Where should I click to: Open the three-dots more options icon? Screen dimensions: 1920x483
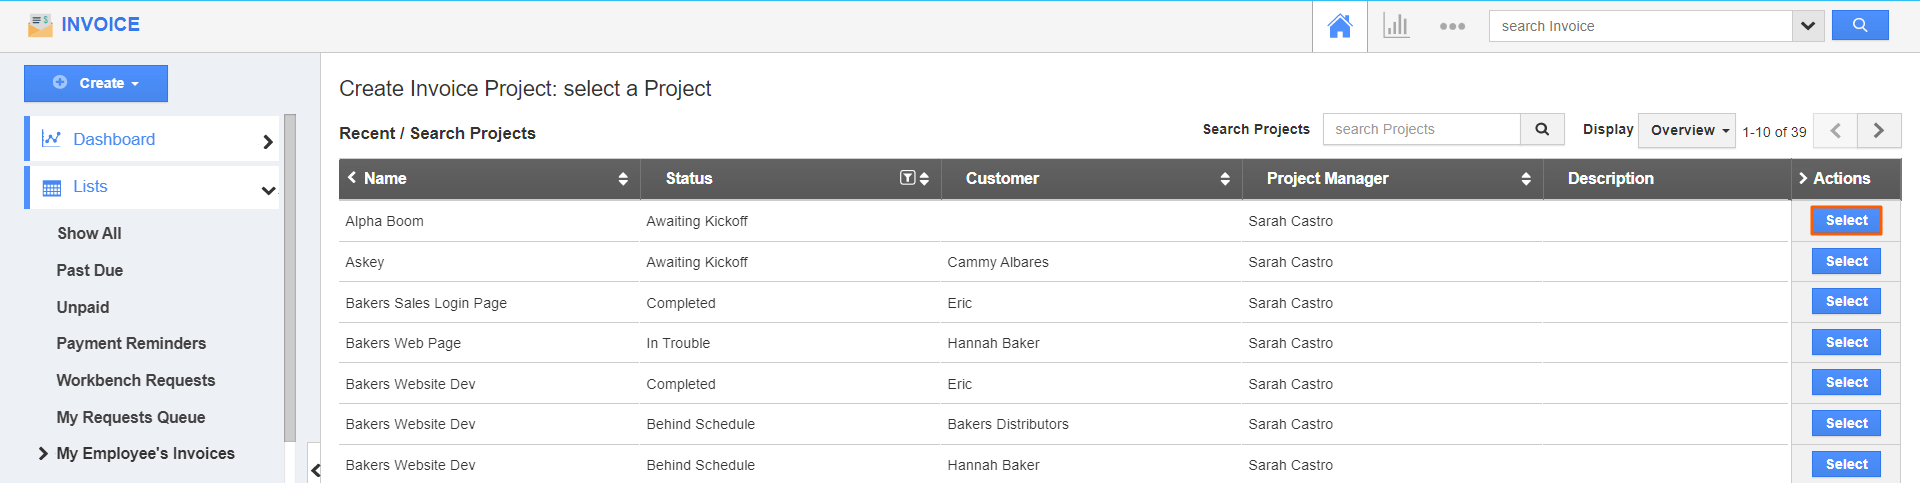pyautogui.click(x=1452, y=26)
